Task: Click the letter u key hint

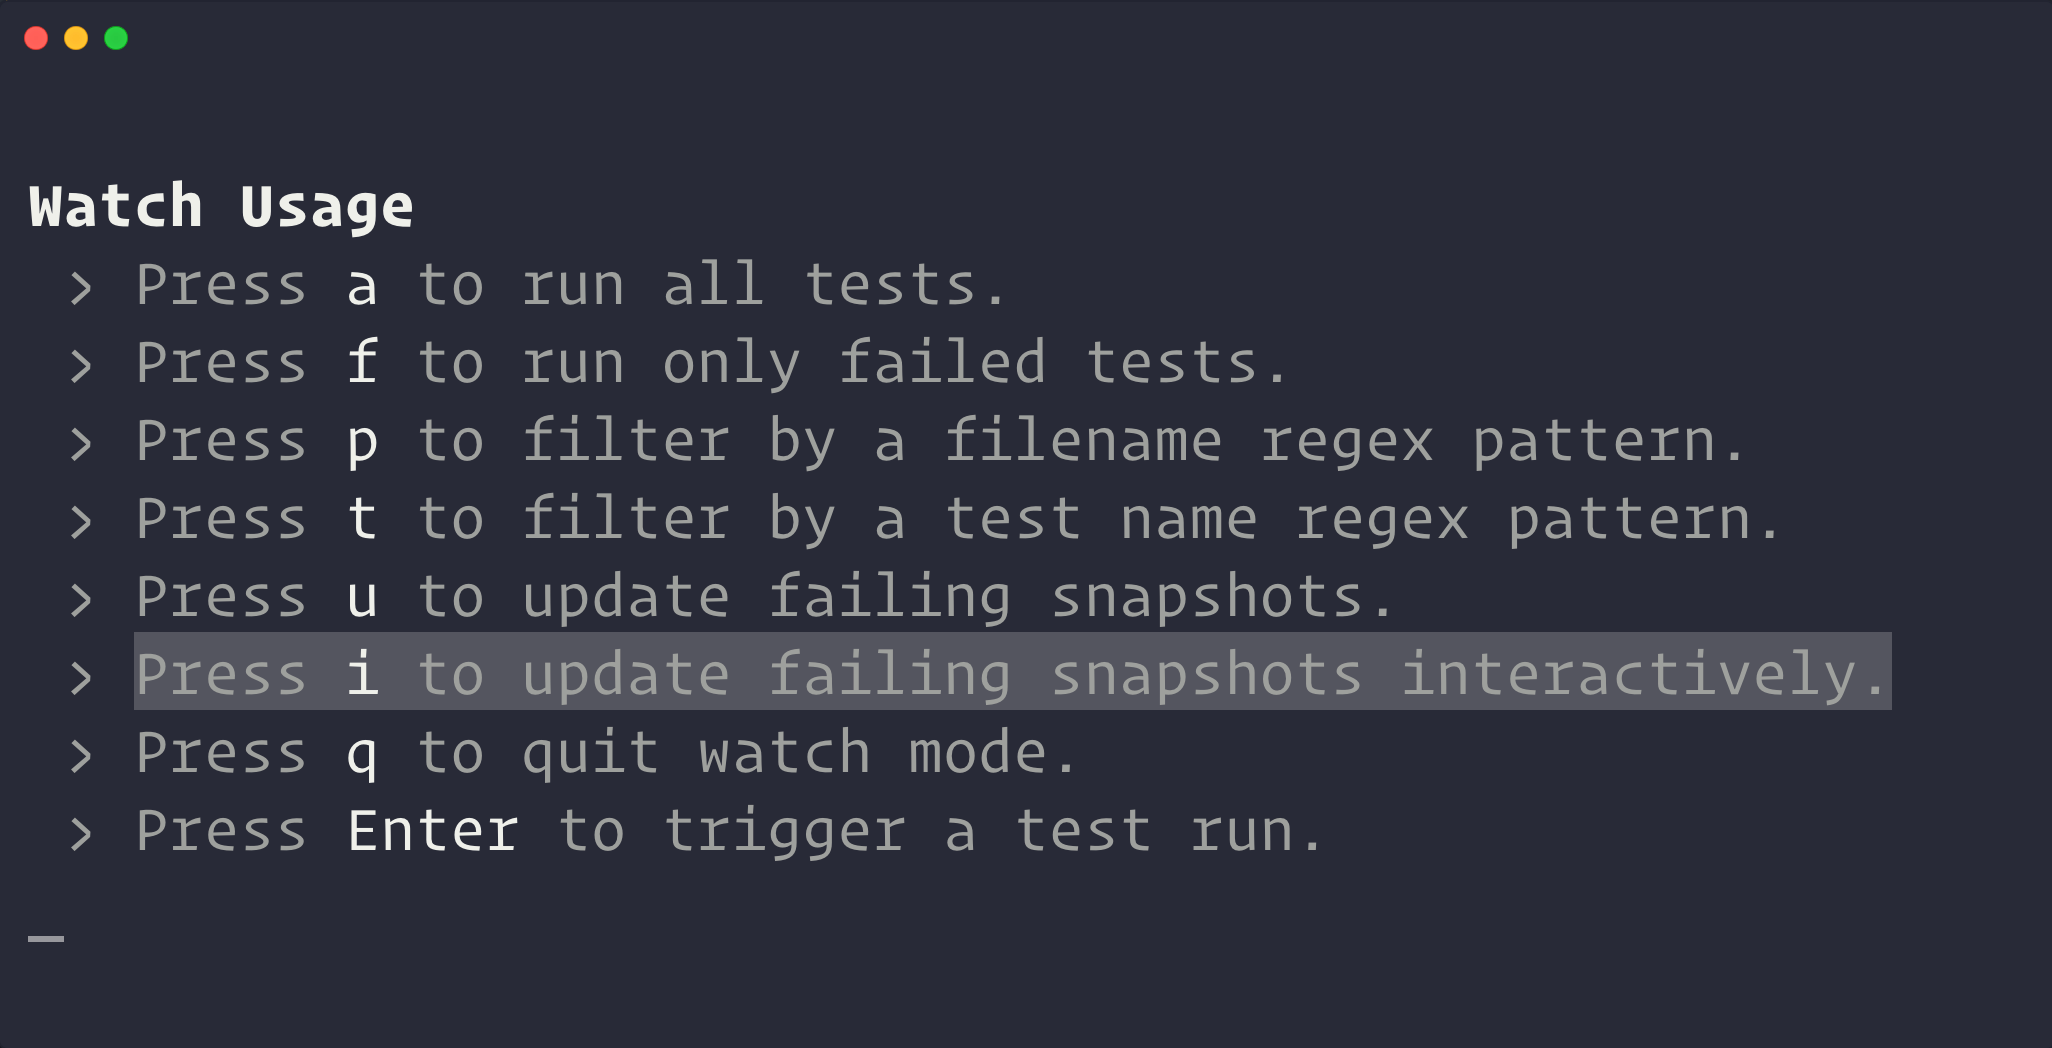Action: [362, 598]
